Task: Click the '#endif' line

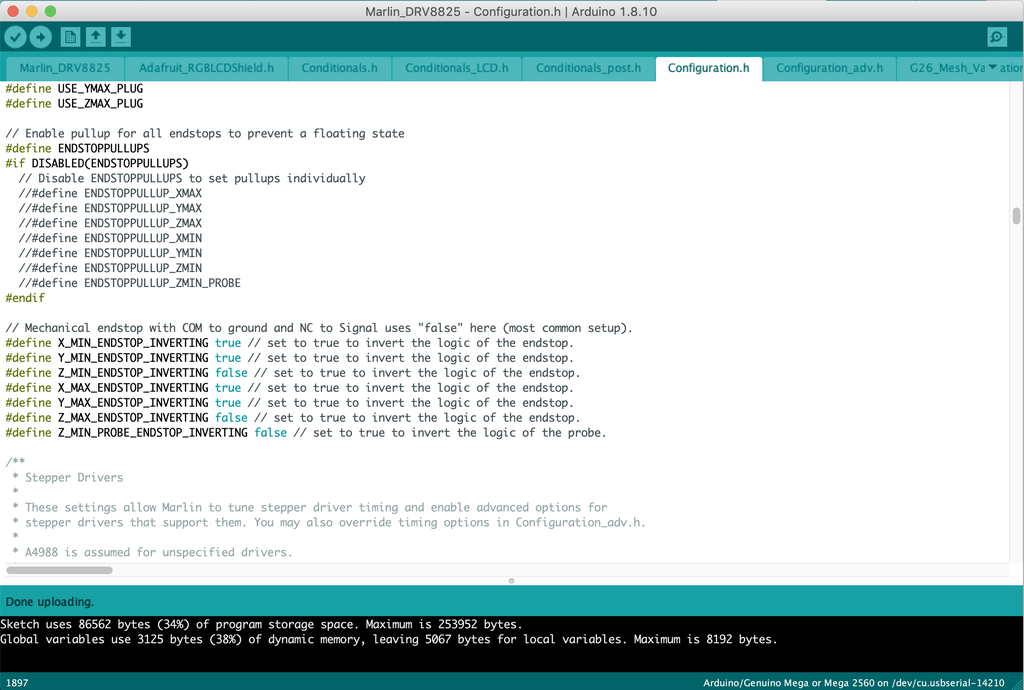Action: tap(25, 298)
